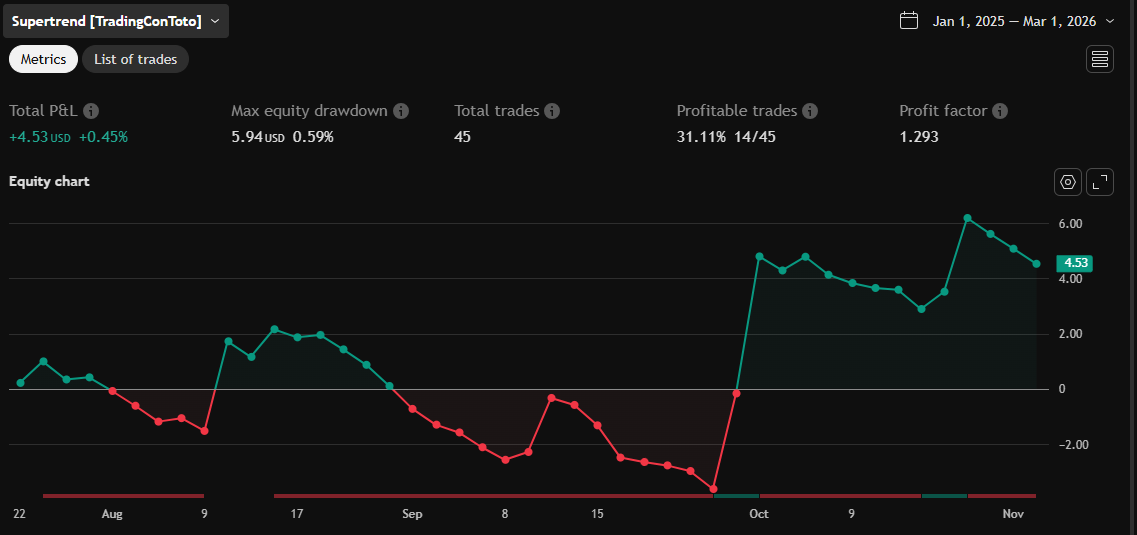Image resolution: width=1137 pixels, height=535 pixels.
Task: Show info tooltip for Total trades
Action: tap(552, 111)
